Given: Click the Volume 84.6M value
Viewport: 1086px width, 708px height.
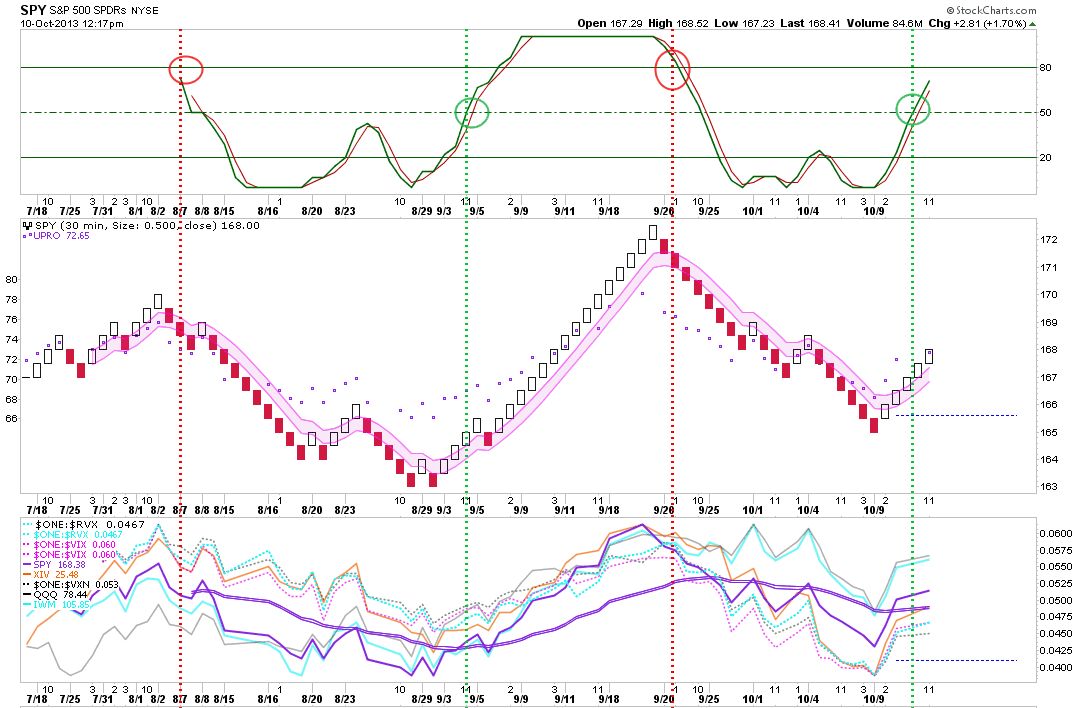Looking at the screenshot, I should (x=884, y=23).
